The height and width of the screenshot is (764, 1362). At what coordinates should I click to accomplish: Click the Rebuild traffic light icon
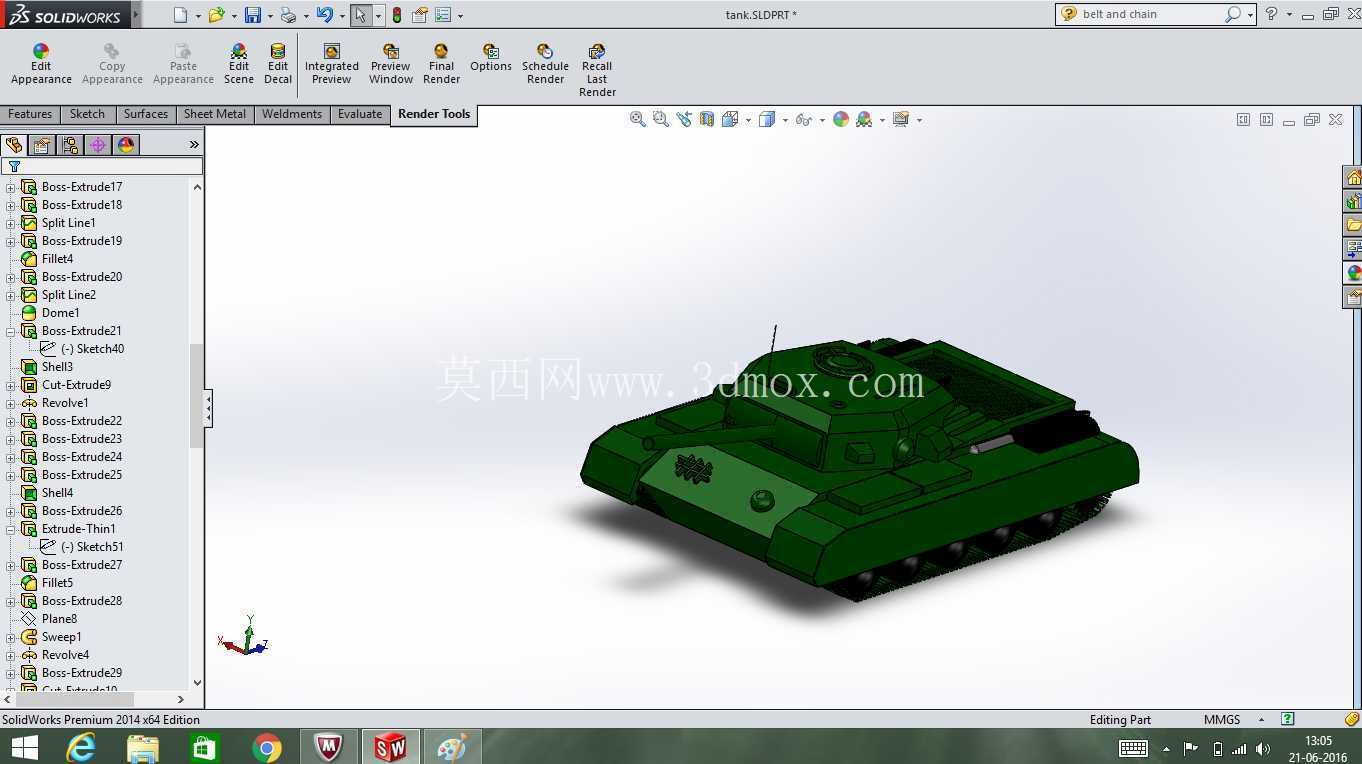click(x=397, y=15)
